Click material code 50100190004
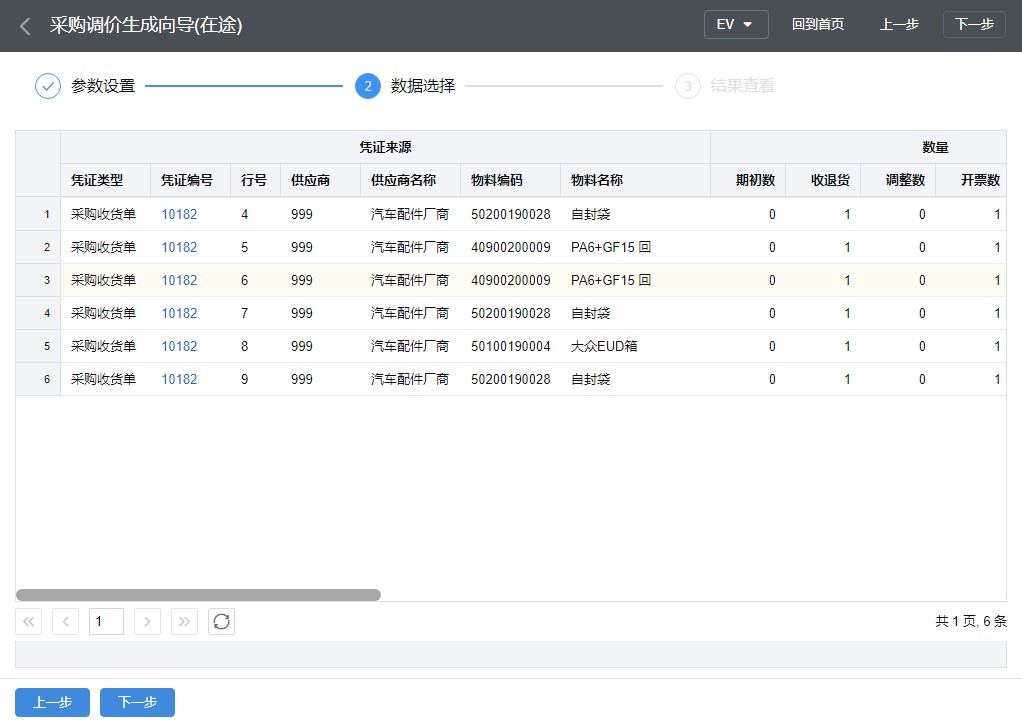The image size is (1022, 726). [x=511, y=347]
